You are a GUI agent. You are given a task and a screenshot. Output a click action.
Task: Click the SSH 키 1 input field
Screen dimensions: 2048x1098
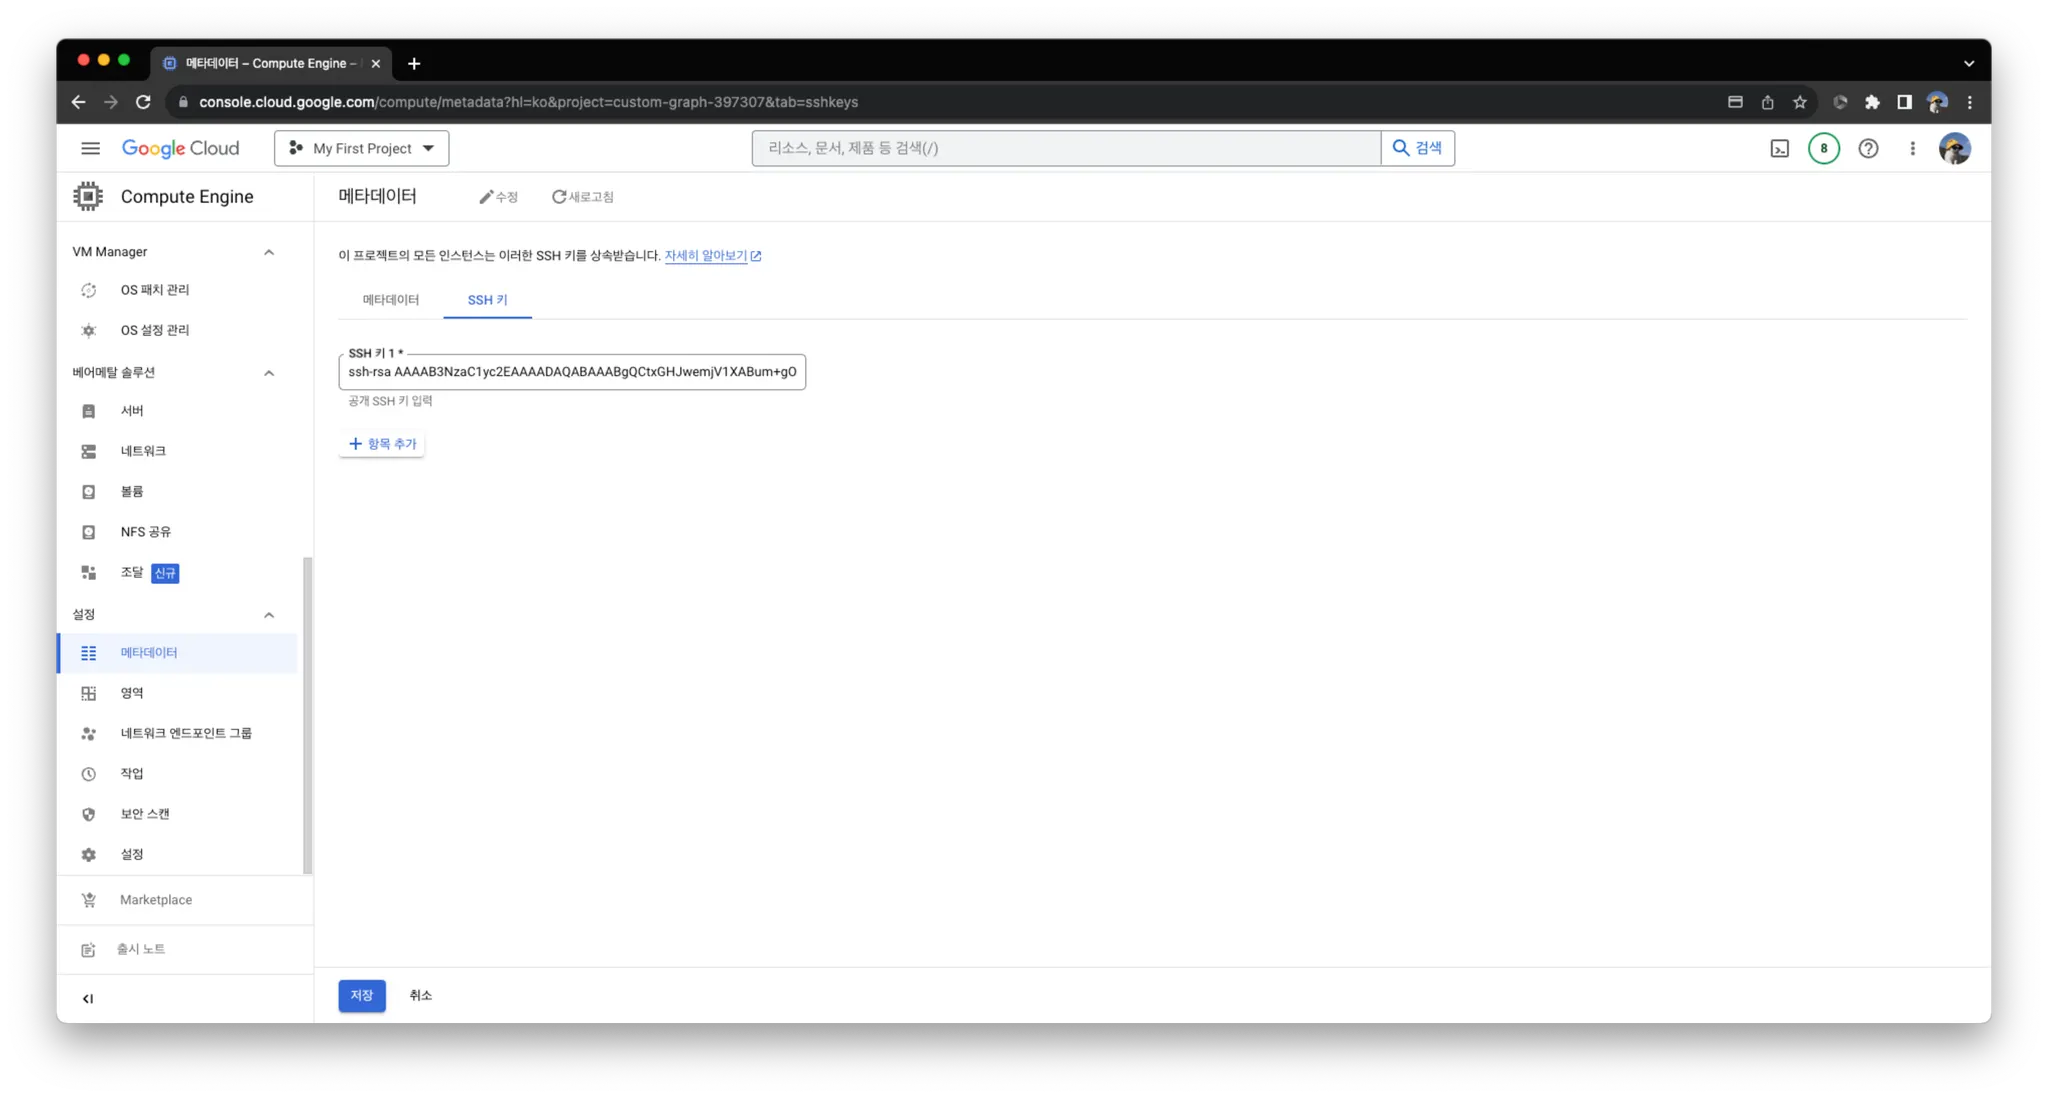571,372
